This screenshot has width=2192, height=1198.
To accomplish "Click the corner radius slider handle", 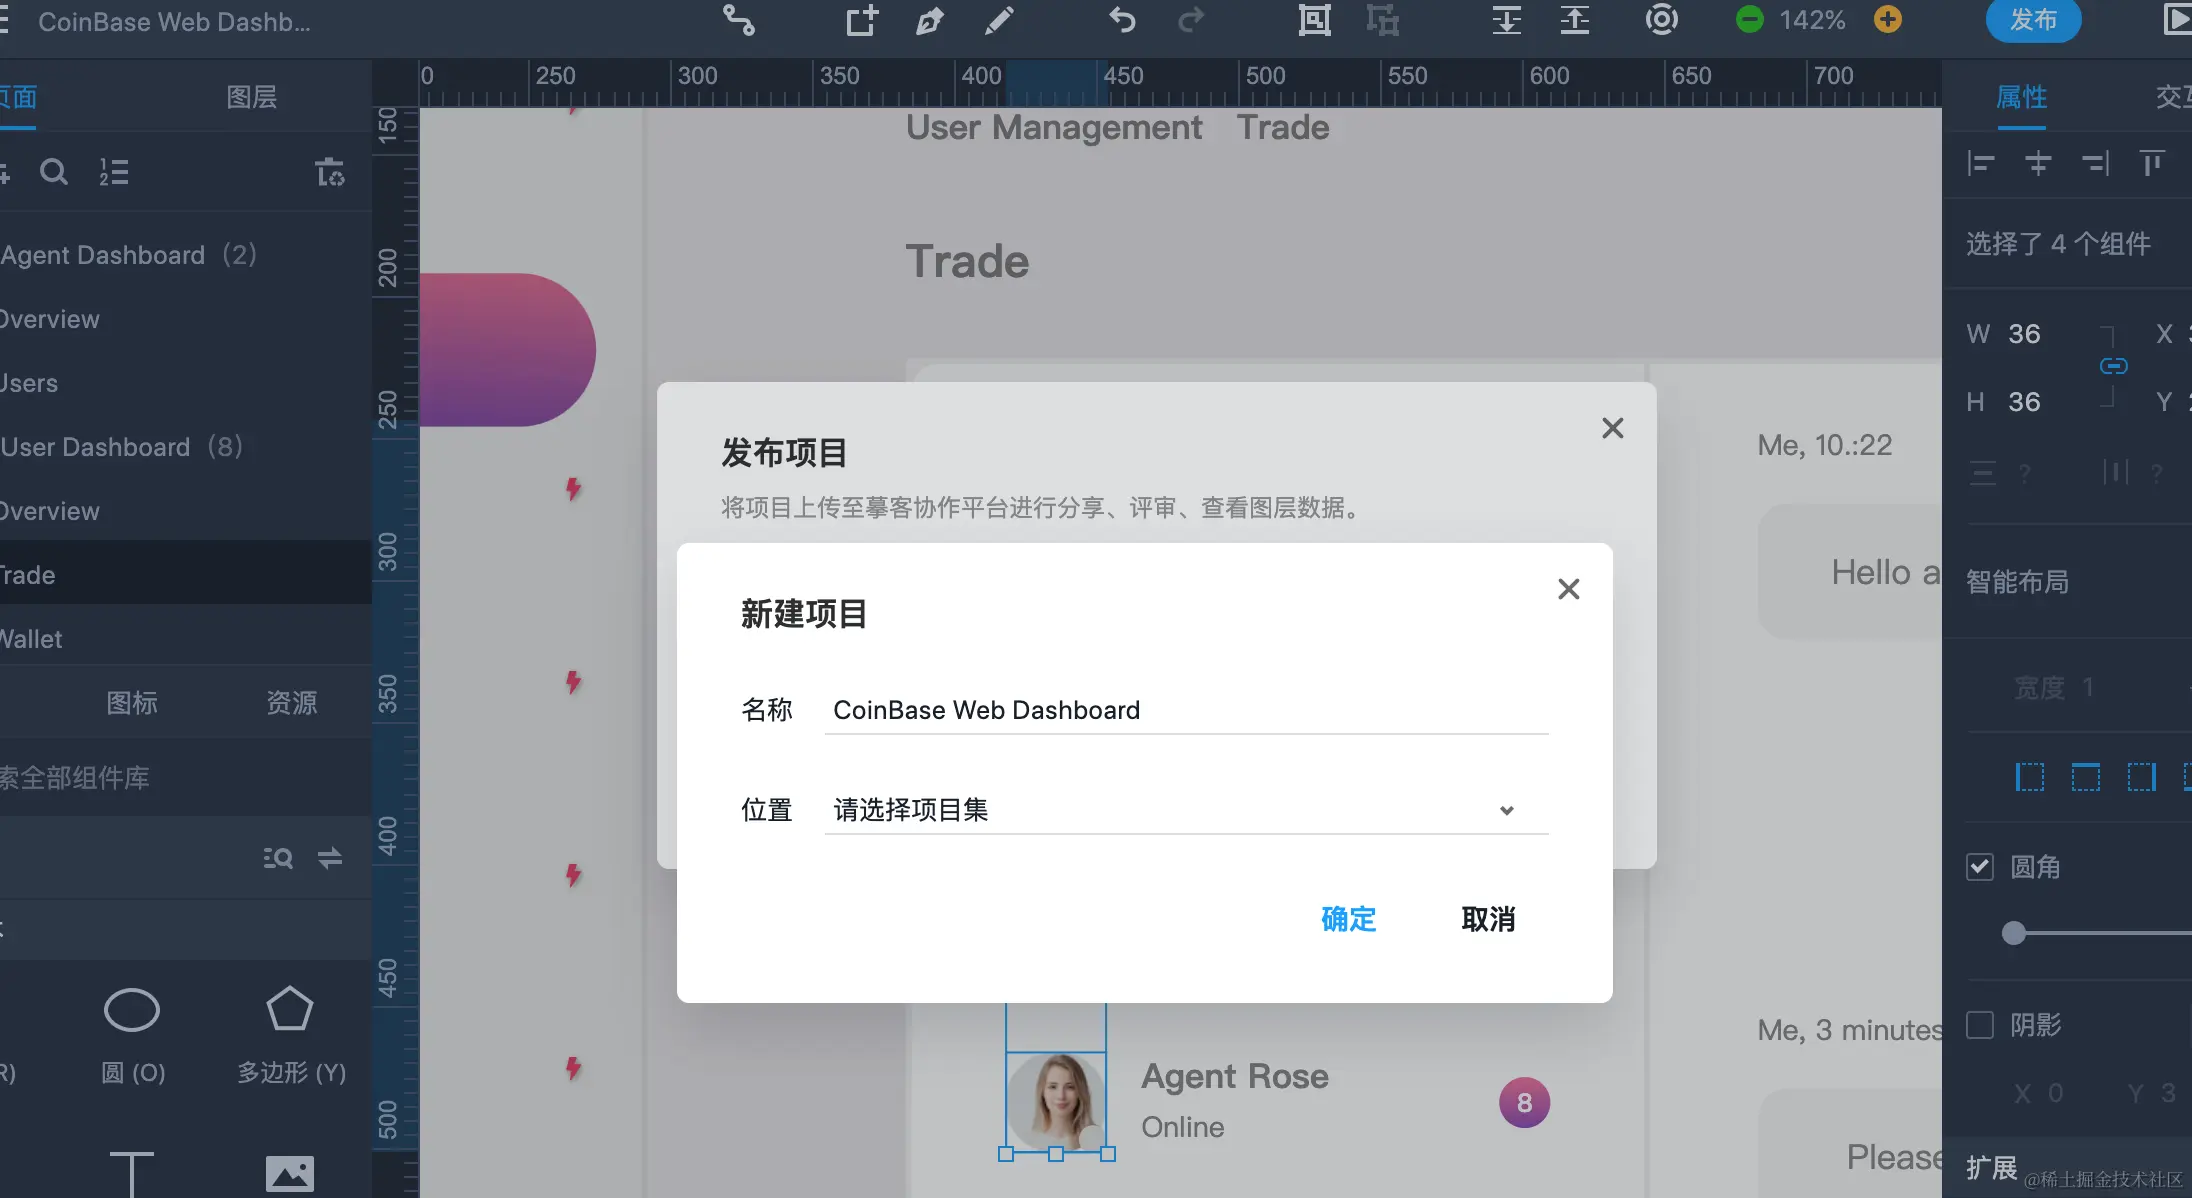I will (x=2014, y=933).
